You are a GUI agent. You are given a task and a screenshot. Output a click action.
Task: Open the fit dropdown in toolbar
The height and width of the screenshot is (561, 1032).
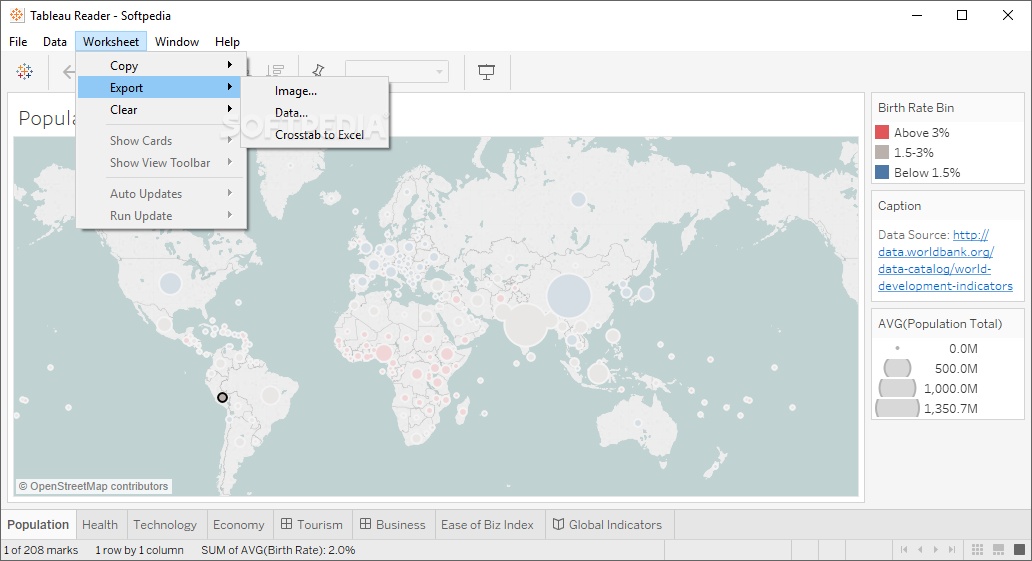397,71
